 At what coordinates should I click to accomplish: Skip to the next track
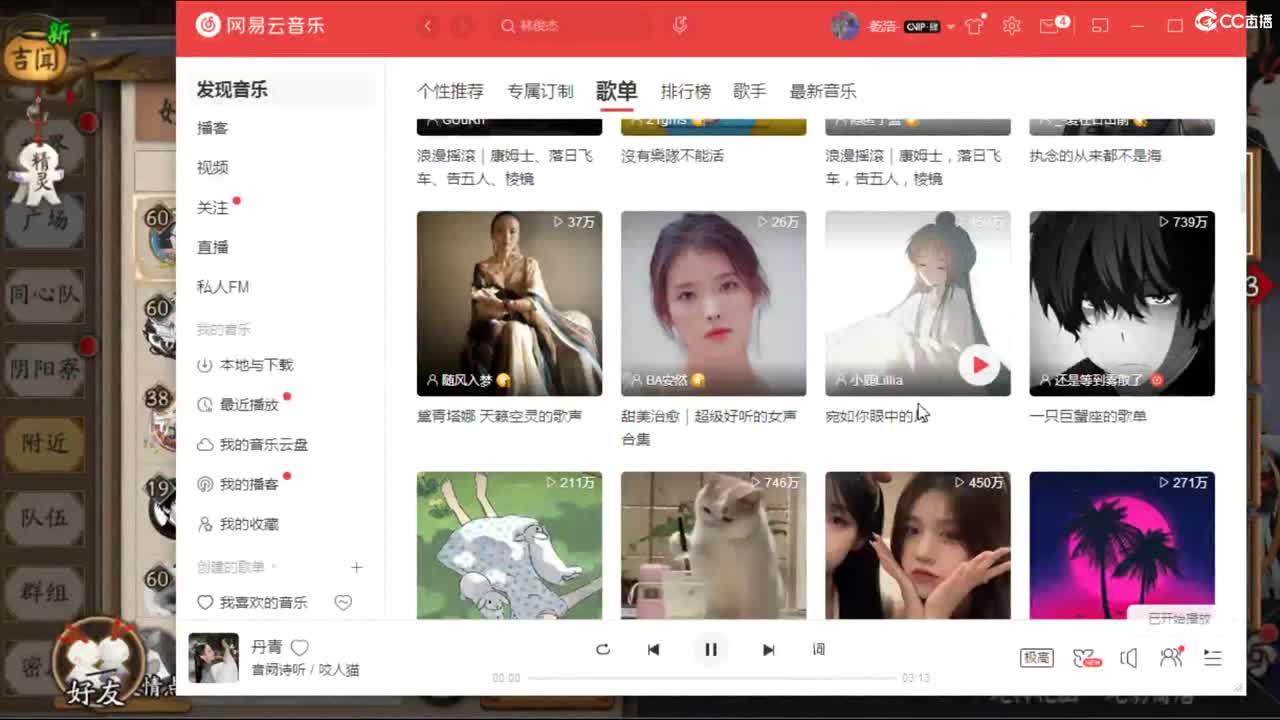click(x=768, y=649)
